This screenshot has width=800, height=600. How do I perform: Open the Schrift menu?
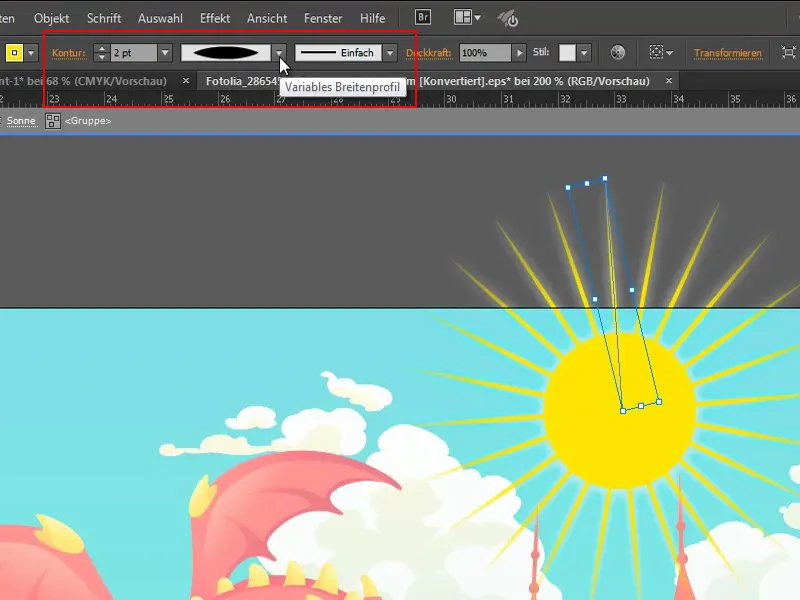104,18
